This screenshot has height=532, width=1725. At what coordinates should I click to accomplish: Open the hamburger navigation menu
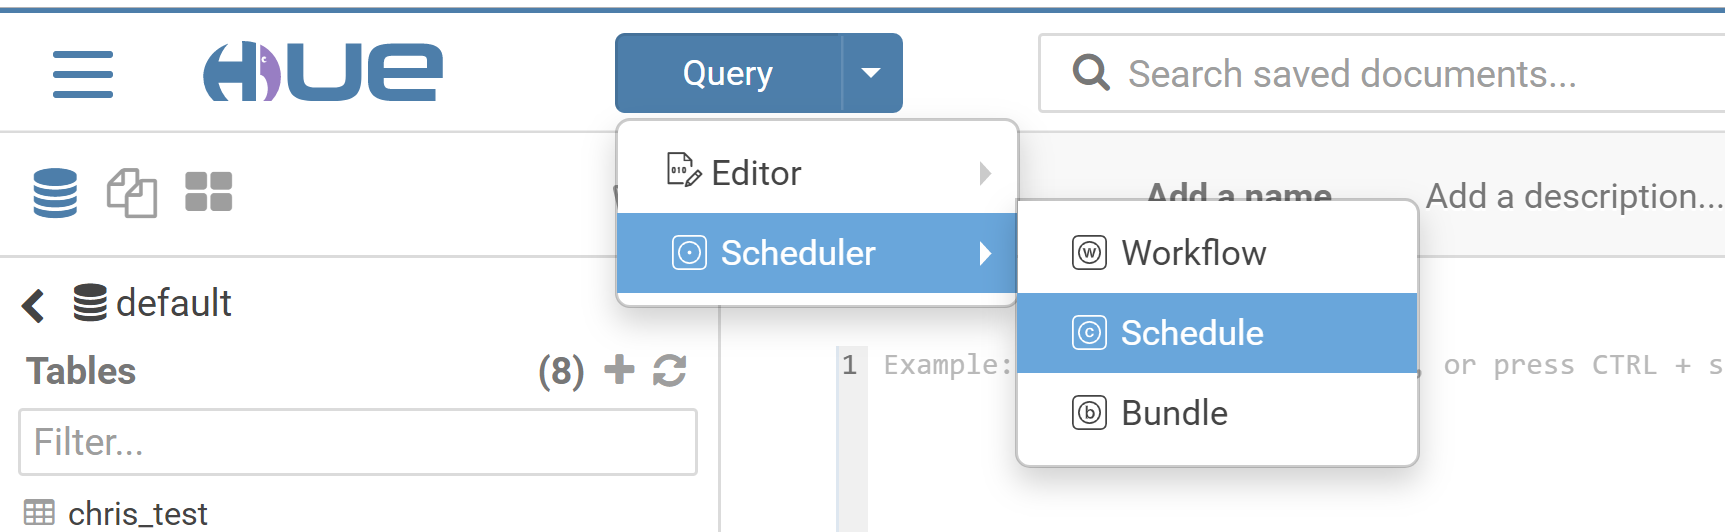pos(82,74)
